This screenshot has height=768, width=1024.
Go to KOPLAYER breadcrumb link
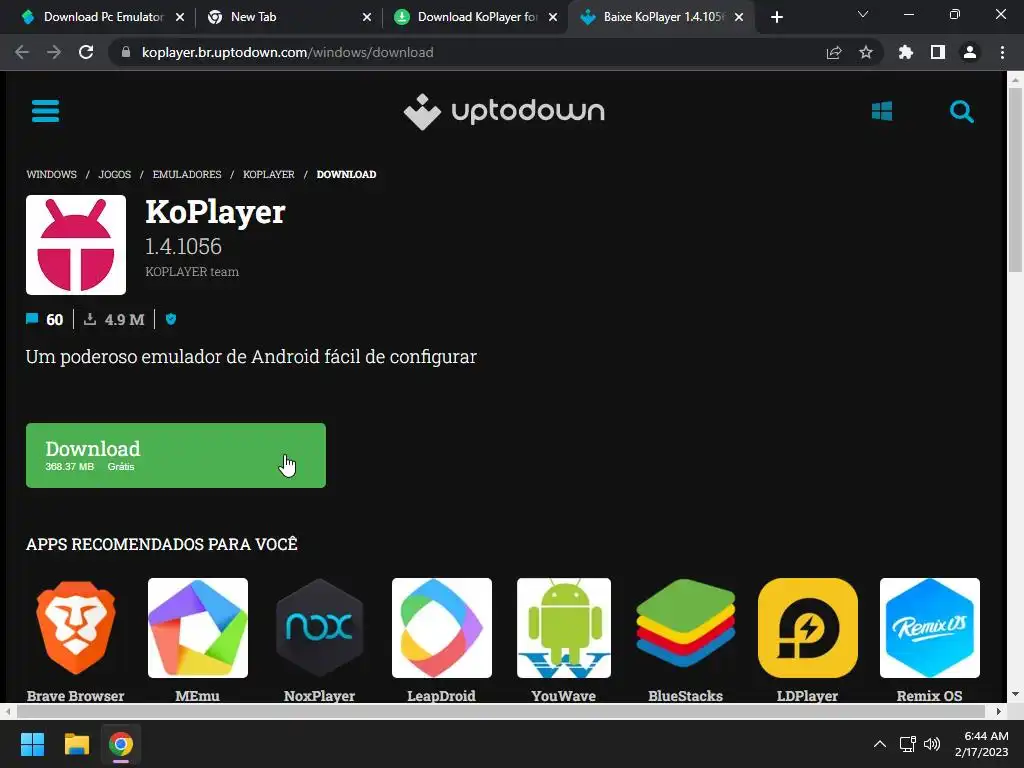pos(269,174)
